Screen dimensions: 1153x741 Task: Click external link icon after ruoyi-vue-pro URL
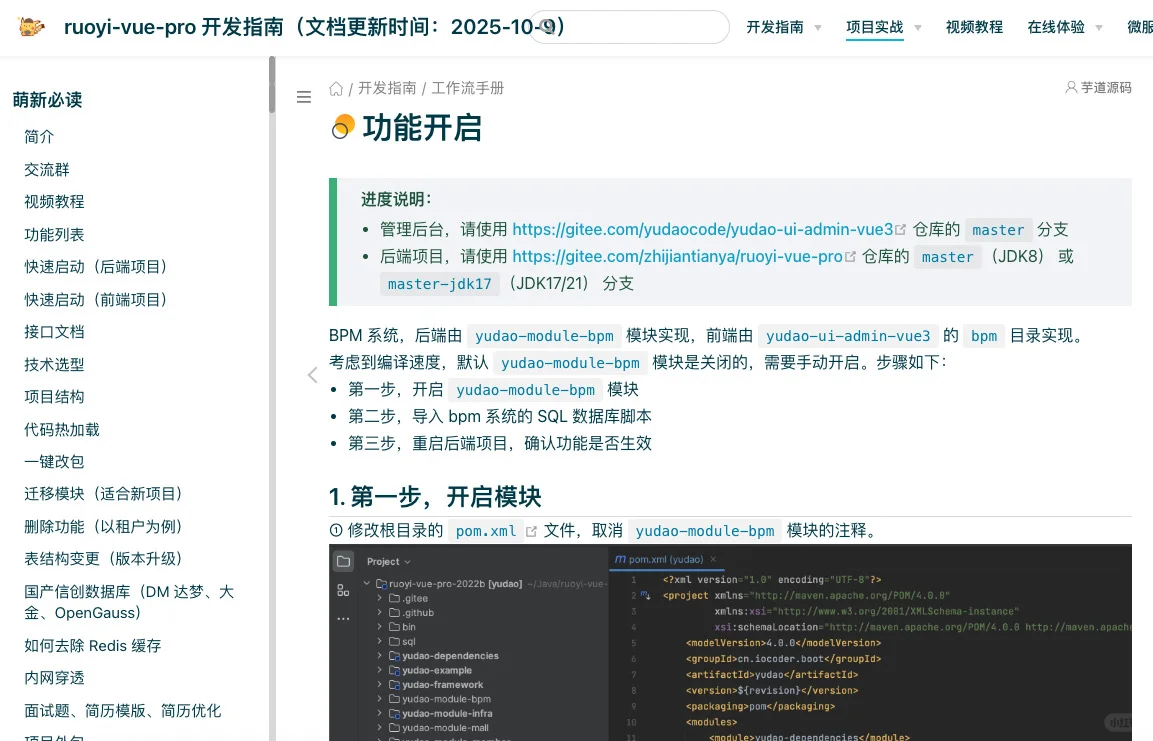(851, 257)
